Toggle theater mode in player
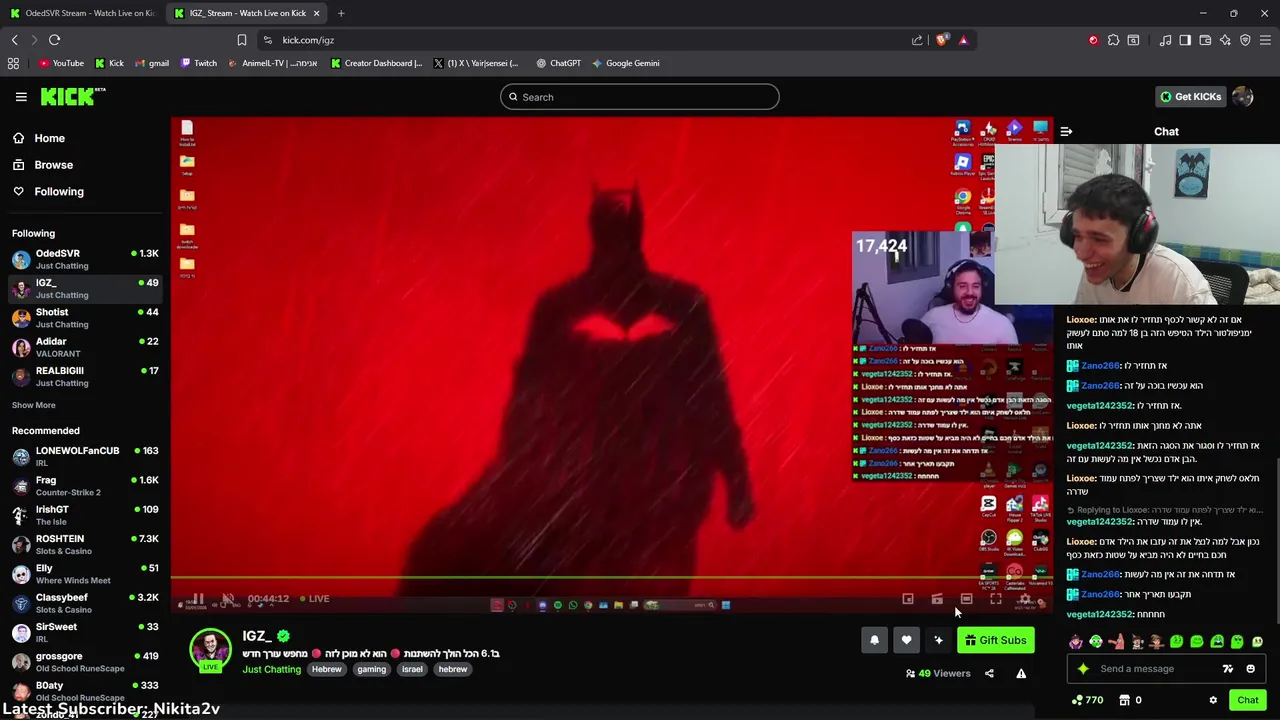This screenshot has height=720, width=1280. point(966,599)
